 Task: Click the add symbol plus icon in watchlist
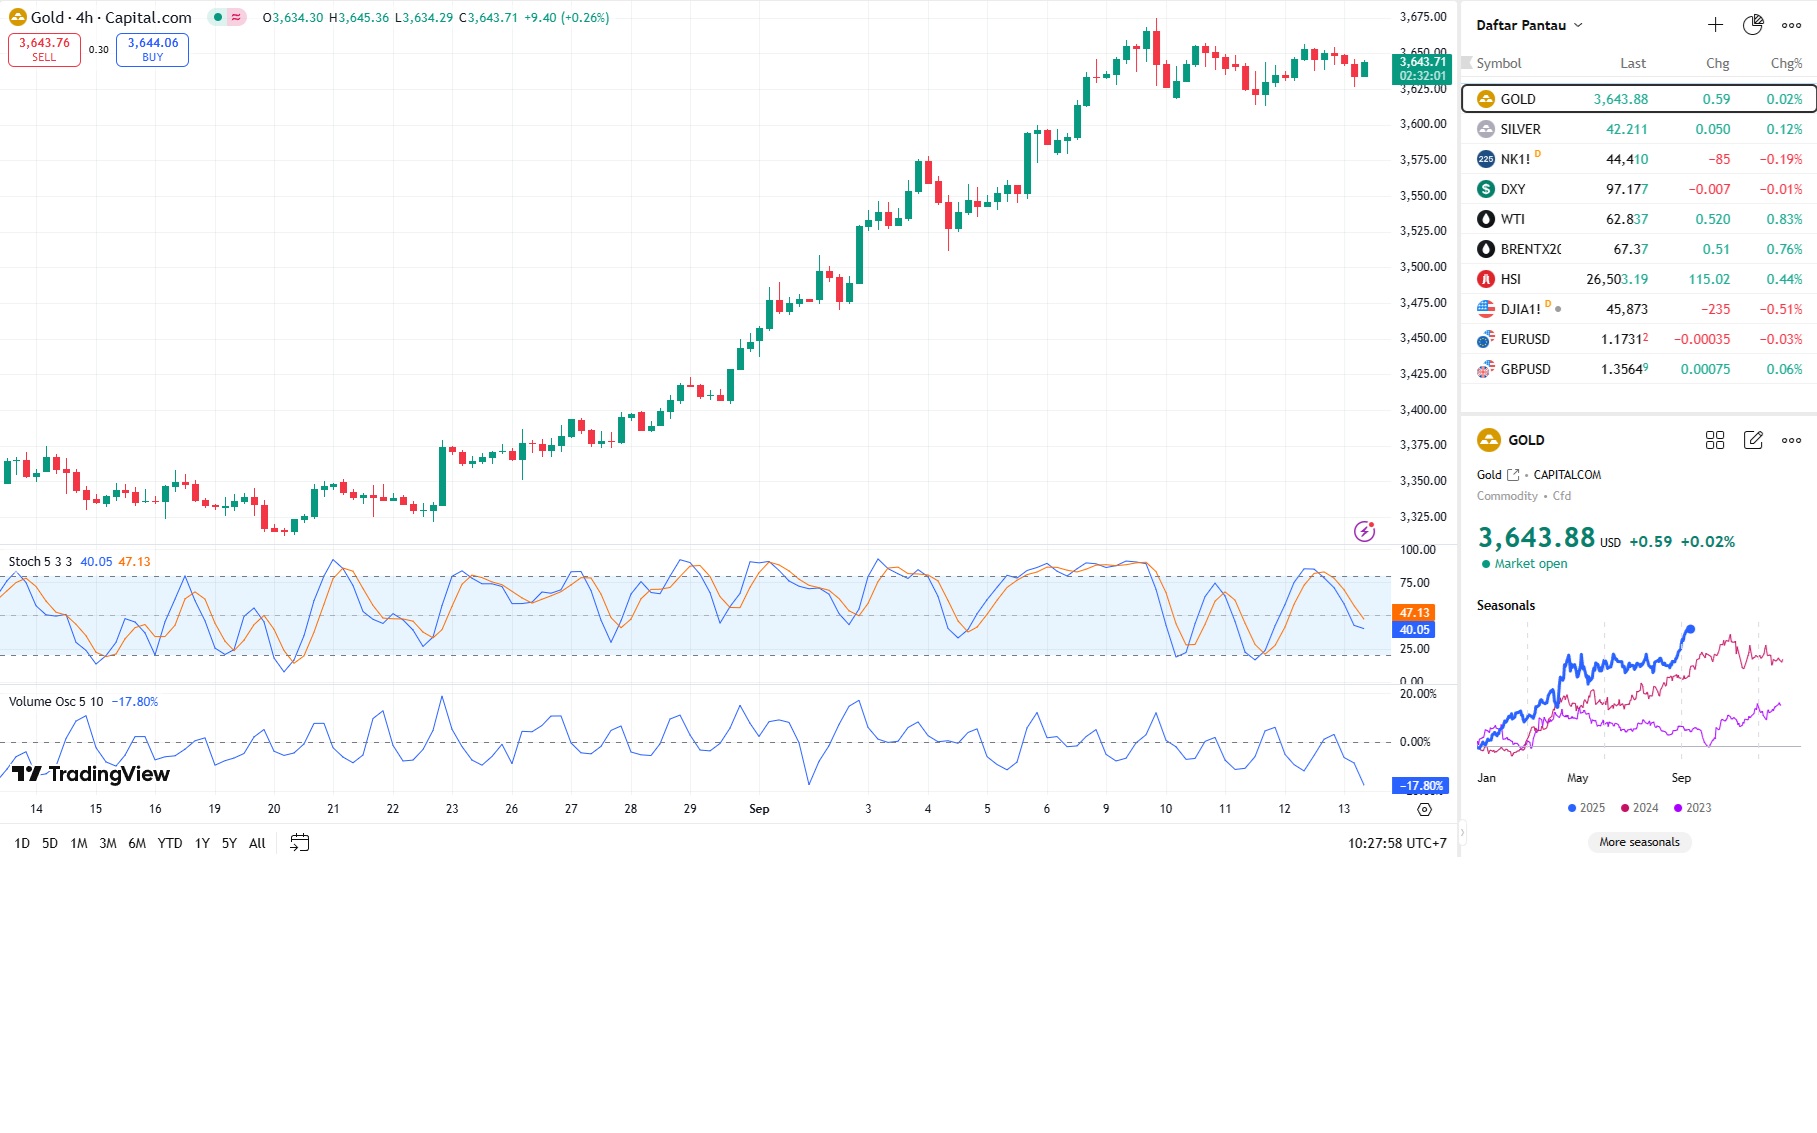(1715, 25)
